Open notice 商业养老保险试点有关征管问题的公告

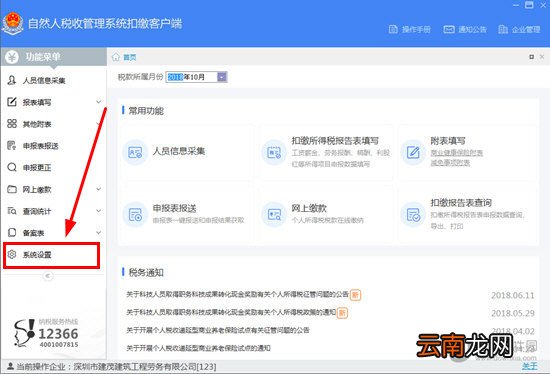[218, 330]
